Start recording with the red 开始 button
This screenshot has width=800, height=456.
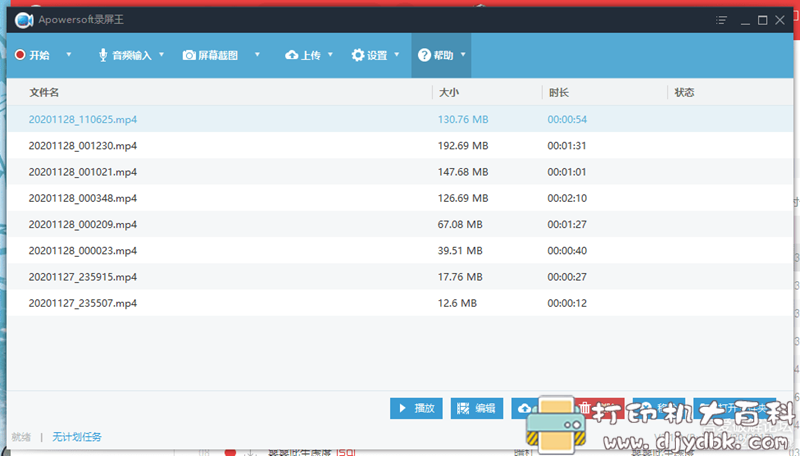pyautogui.click(x=32, y=55)
